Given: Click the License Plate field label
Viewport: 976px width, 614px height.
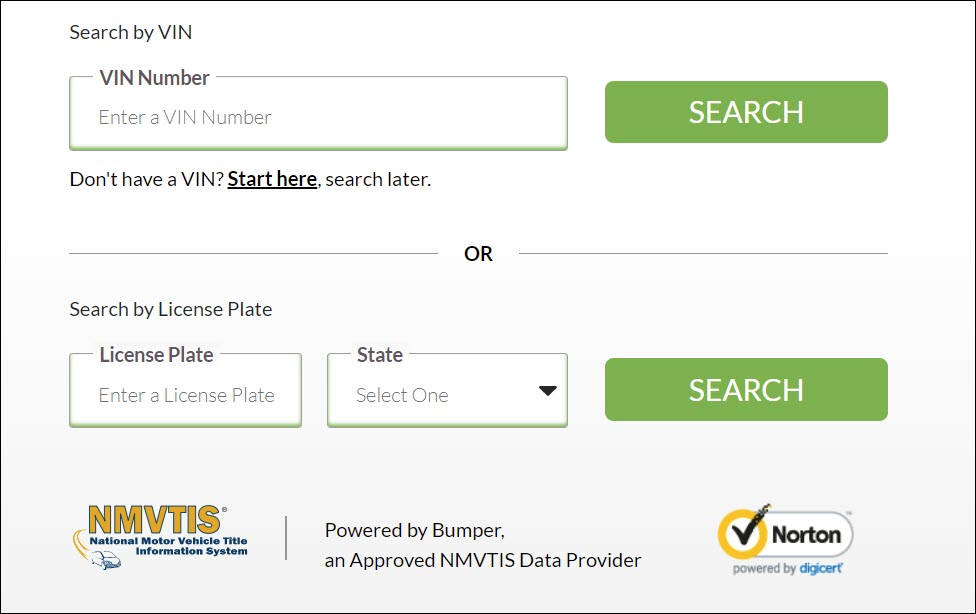Looking at the screenshot, I should pos(156,355).
